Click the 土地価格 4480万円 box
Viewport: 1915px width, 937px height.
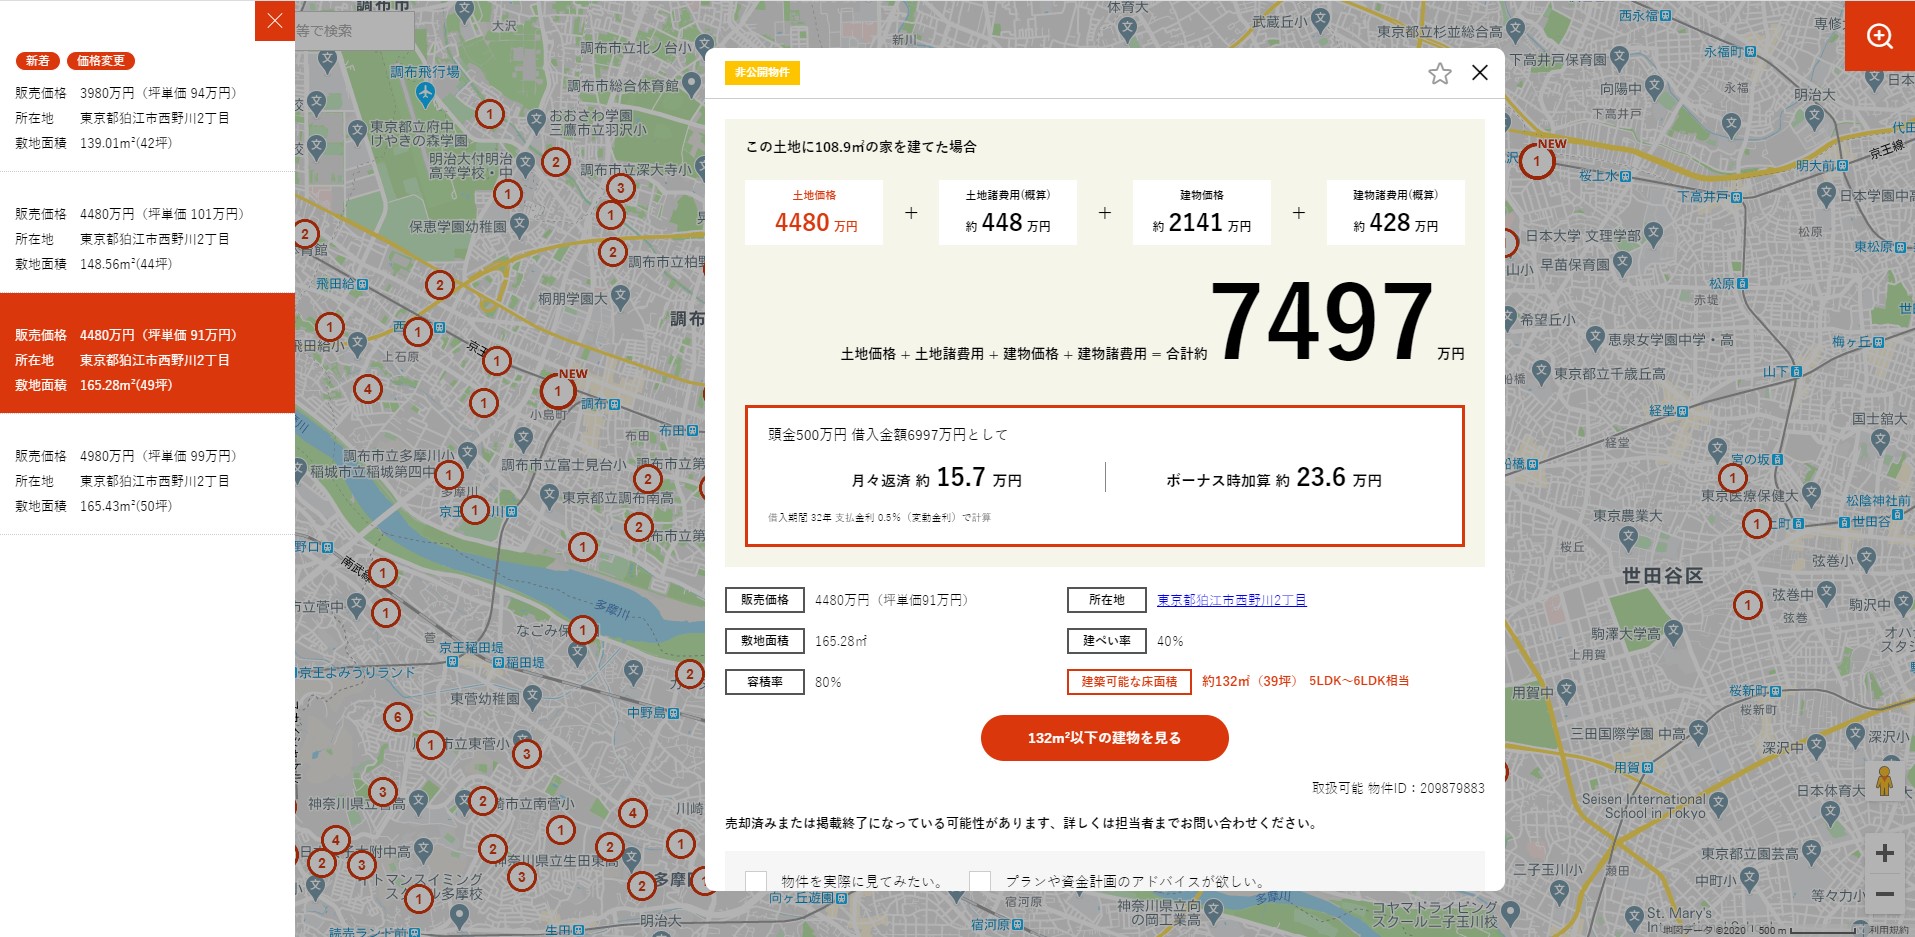814,212
